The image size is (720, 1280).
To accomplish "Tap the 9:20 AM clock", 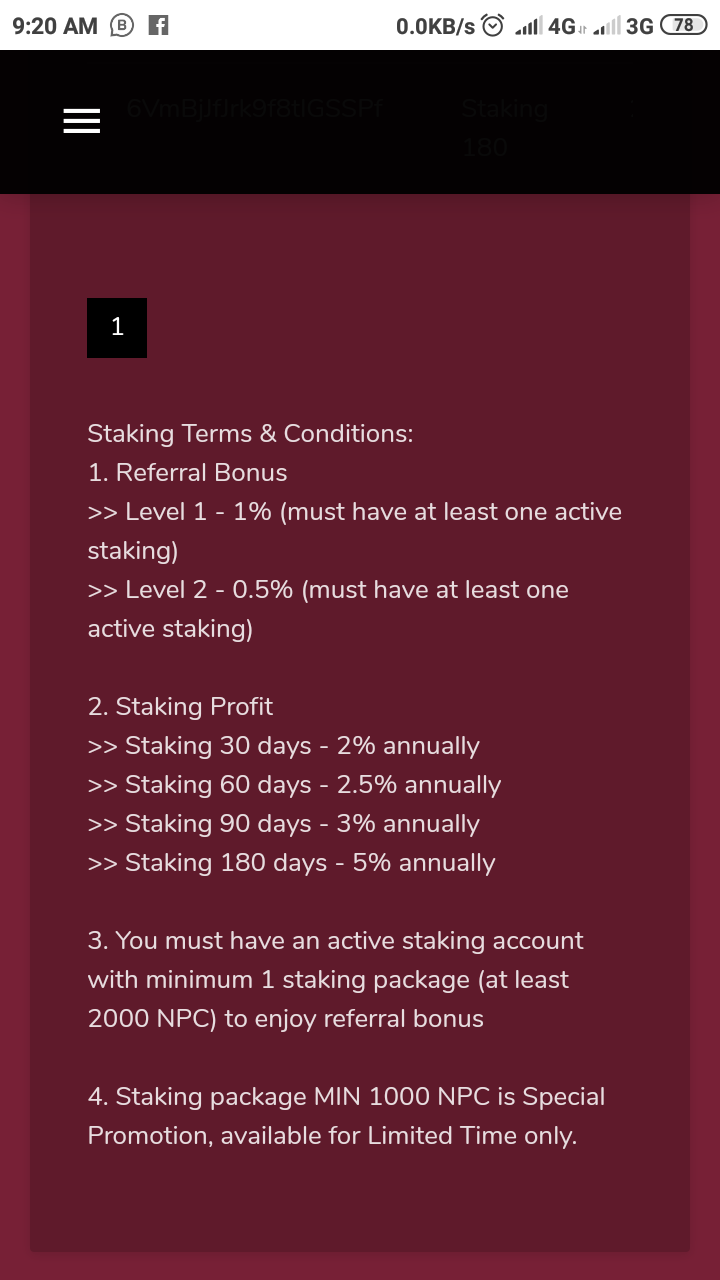I will [x=54, y=26].
